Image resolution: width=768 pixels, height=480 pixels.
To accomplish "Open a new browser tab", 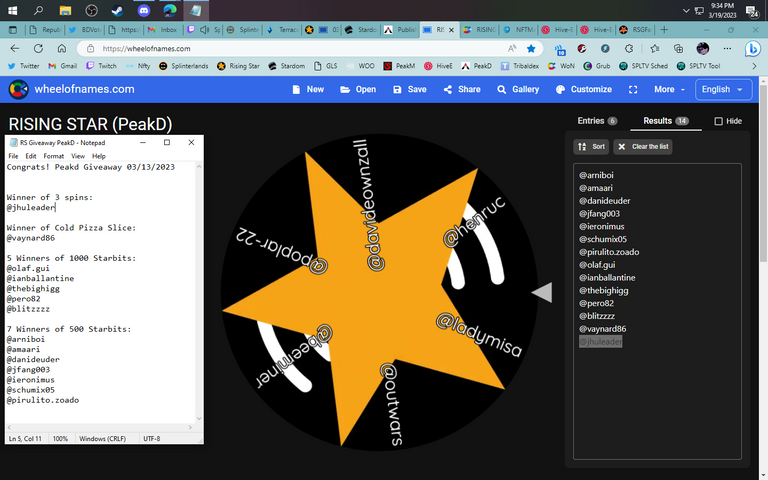I will click(x=664, y=30).
